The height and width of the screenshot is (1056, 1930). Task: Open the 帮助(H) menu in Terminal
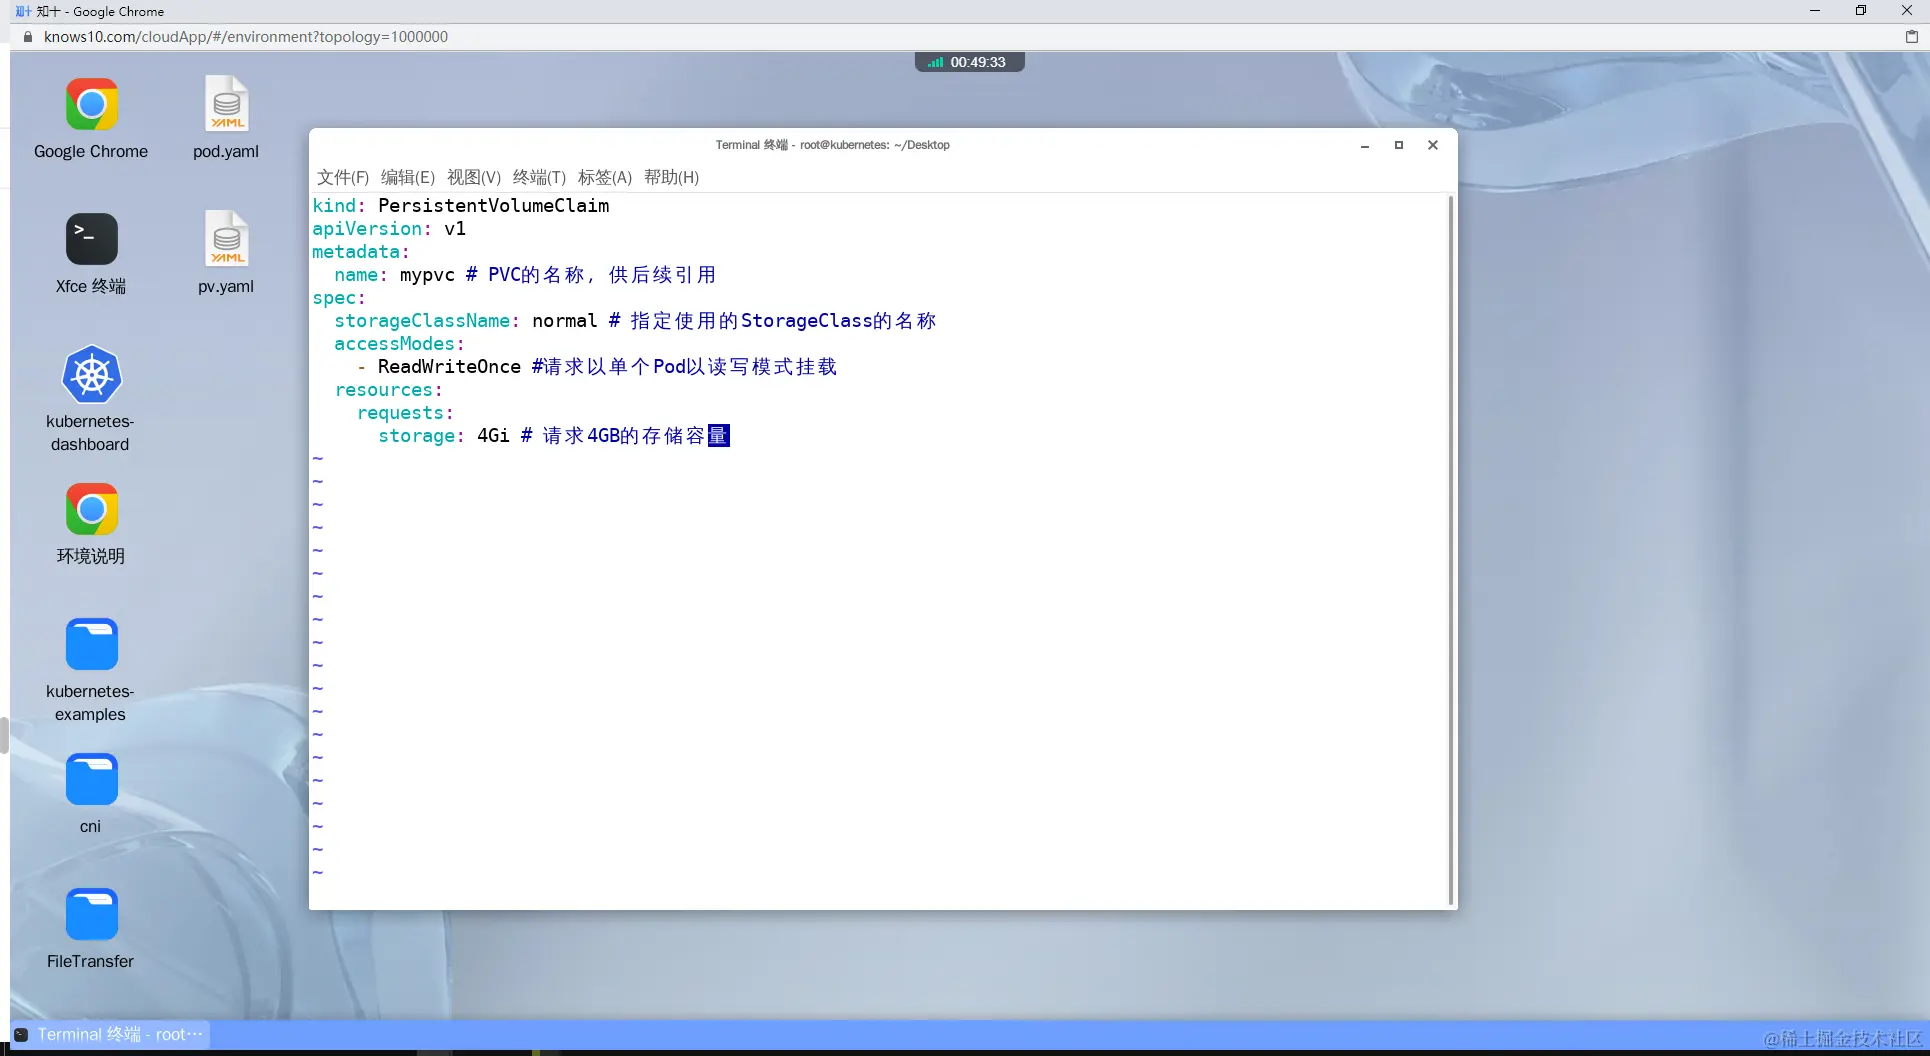(x=672, y=177)
